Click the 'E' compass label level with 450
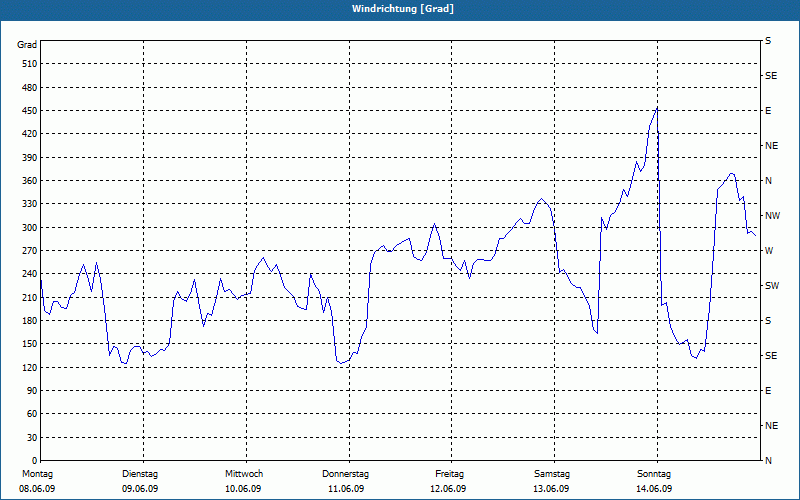 (x=768, y=111)
